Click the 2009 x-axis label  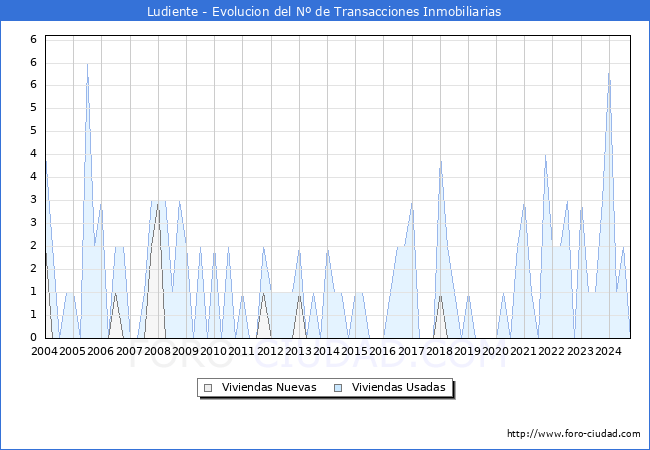point(185,351)
